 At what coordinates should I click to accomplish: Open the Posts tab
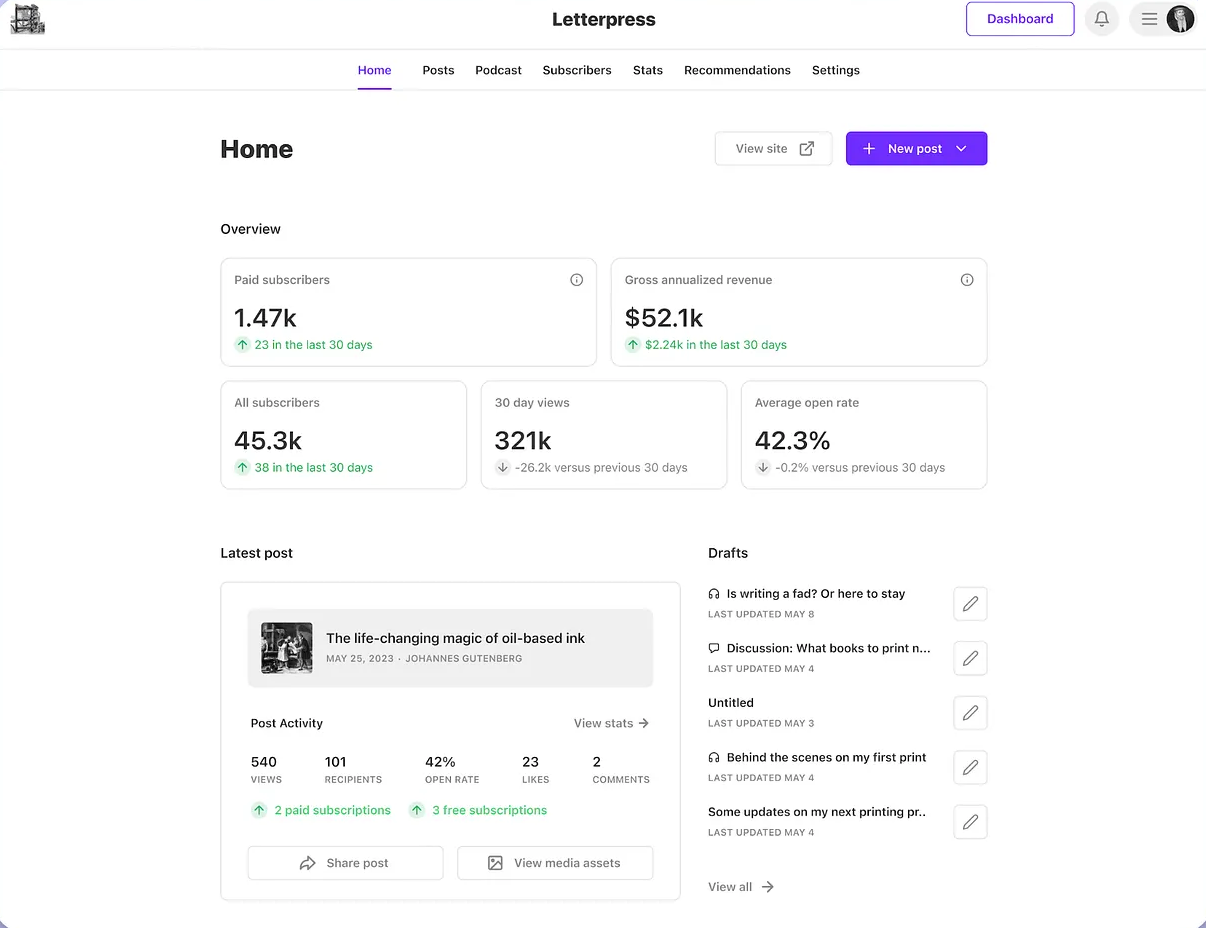438,70
